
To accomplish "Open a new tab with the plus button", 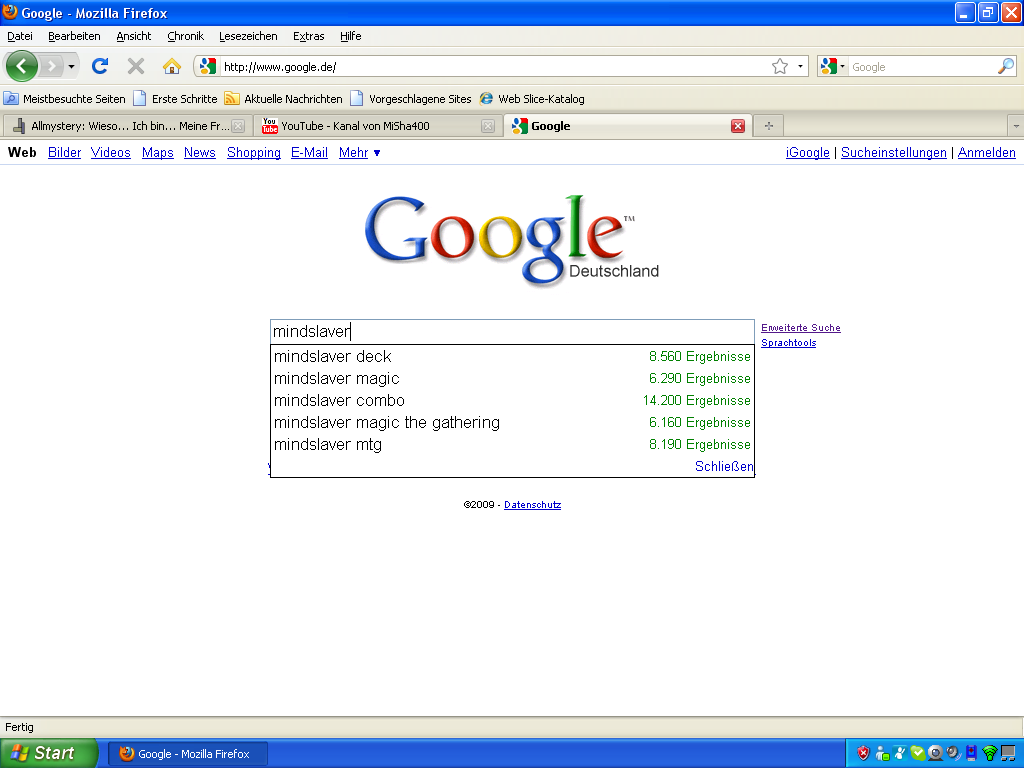I will [x=769, y=126].
